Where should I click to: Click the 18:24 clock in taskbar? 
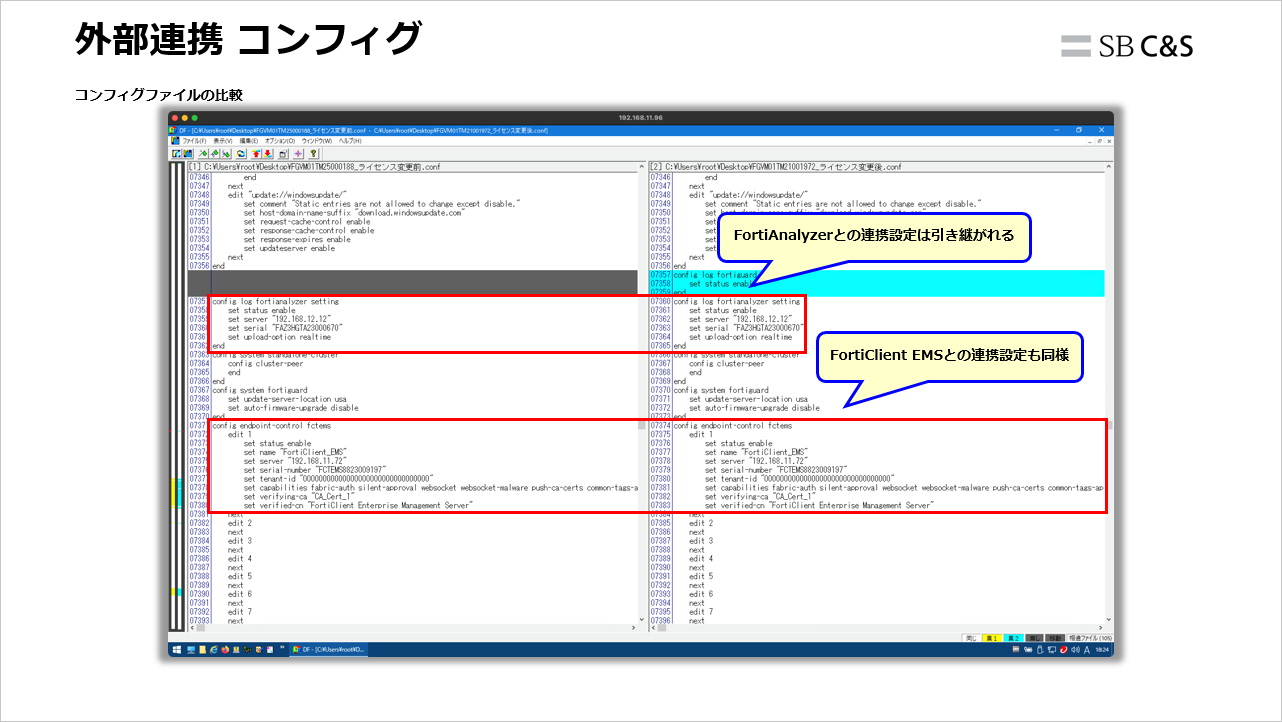pos(1101,650)
